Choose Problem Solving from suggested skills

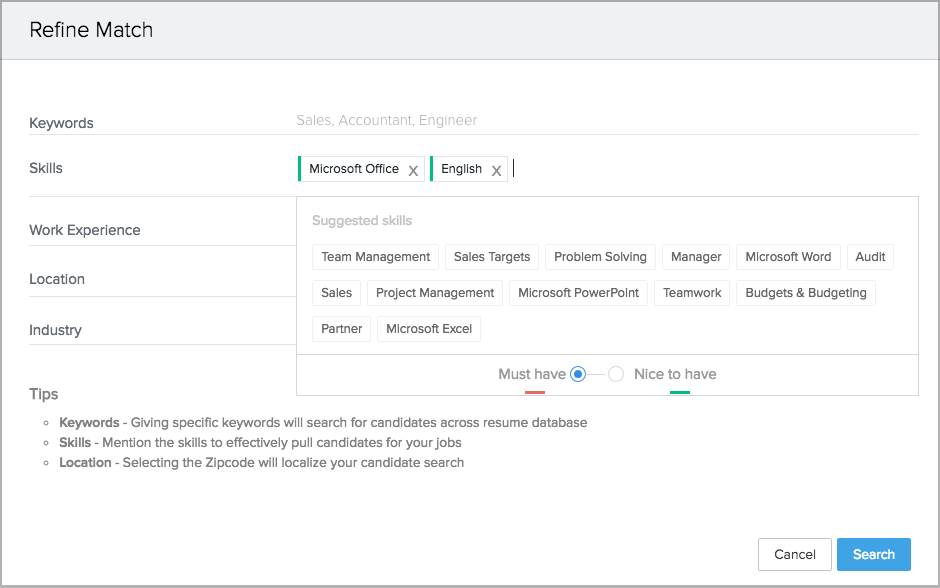tap(600, 257)
